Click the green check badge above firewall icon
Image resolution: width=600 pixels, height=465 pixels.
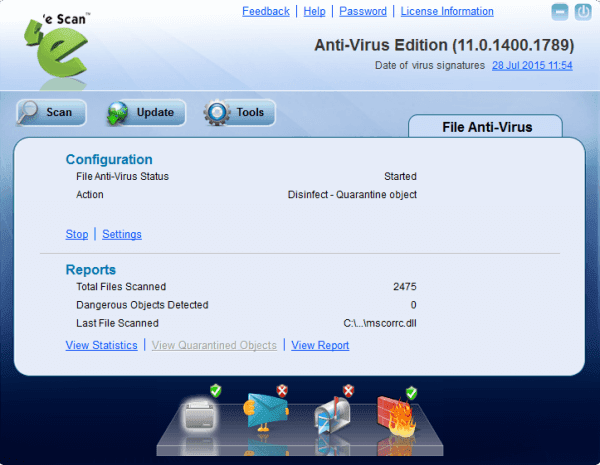[x=411, y=393]
